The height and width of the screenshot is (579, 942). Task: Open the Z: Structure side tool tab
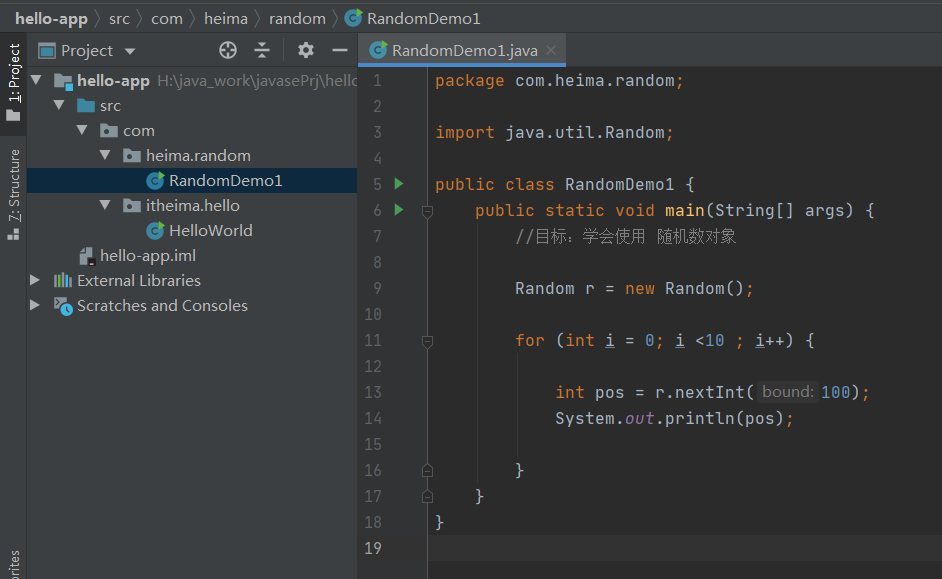(13, 195)
